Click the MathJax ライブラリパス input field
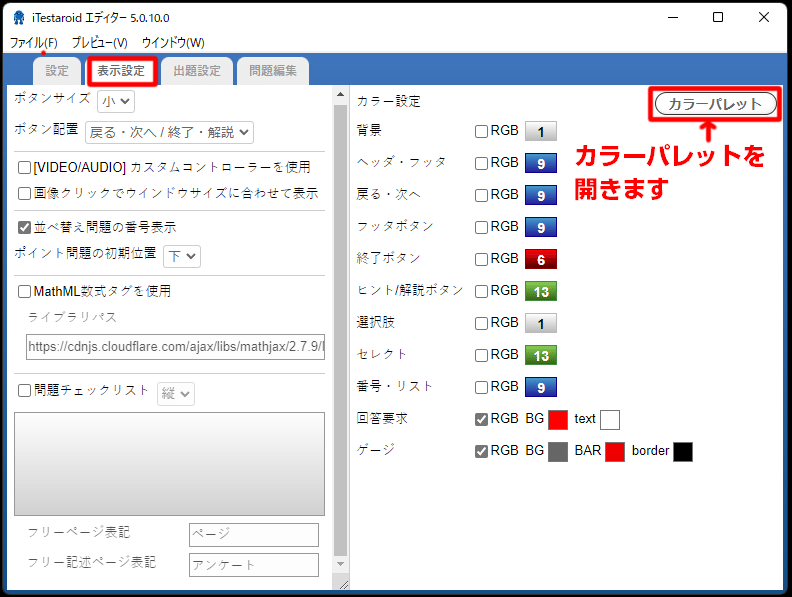Image resolution: width=792 pixels, height=597 pixels. click(175, 346)
